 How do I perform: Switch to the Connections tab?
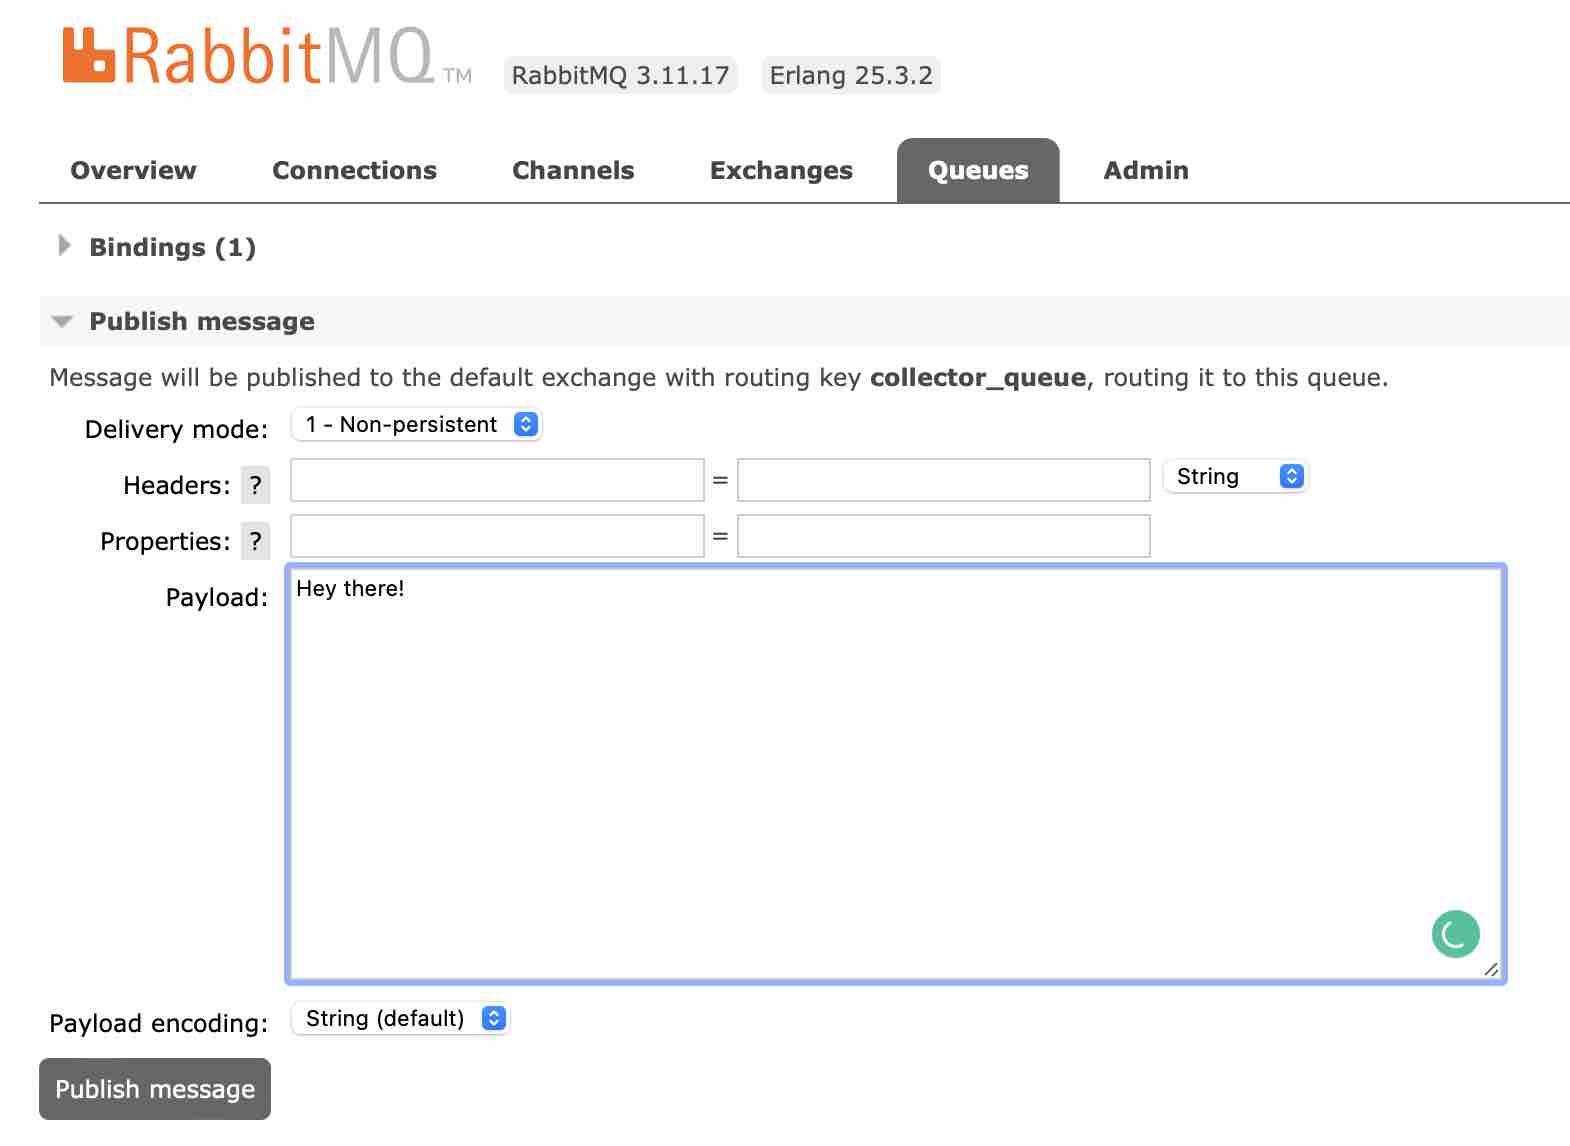[354, 170]
